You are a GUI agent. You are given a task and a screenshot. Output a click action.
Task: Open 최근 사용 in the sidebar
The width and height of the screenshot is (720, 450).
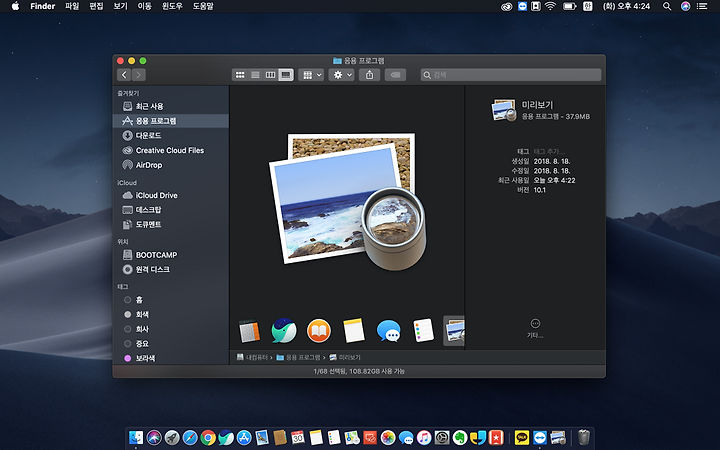(x=171, y=106)
